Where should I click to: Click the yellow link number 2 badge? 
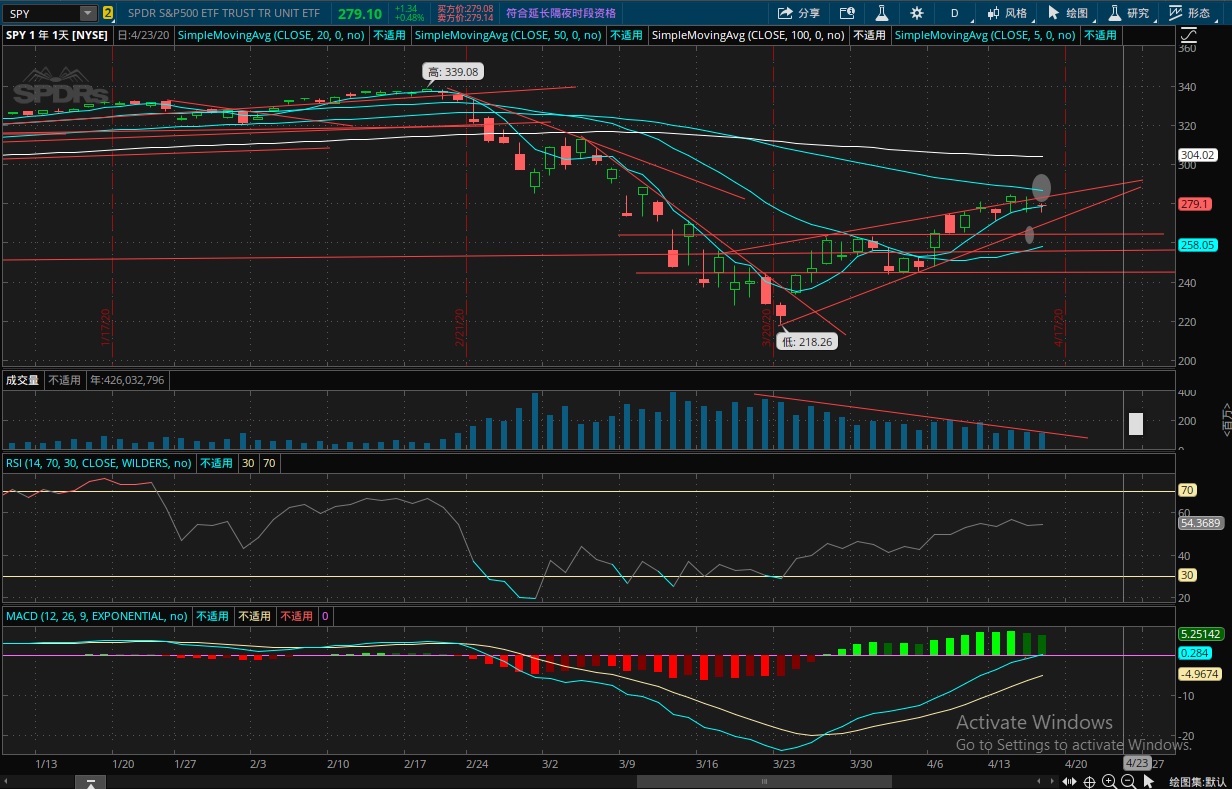tap(108, 13)
